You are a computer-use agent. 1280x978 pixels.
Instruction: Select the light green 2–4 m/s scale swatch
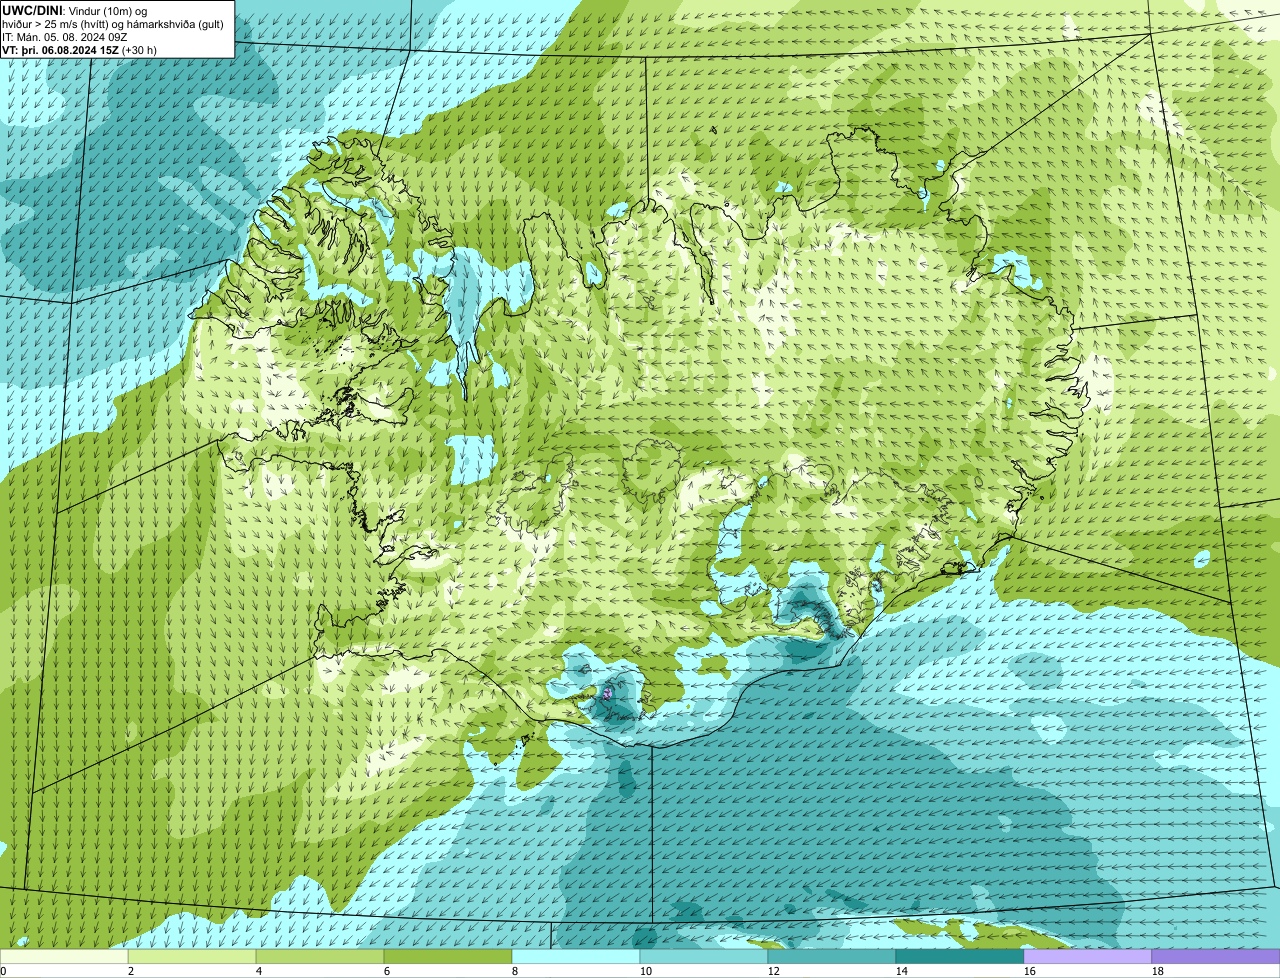coord(192,956)
